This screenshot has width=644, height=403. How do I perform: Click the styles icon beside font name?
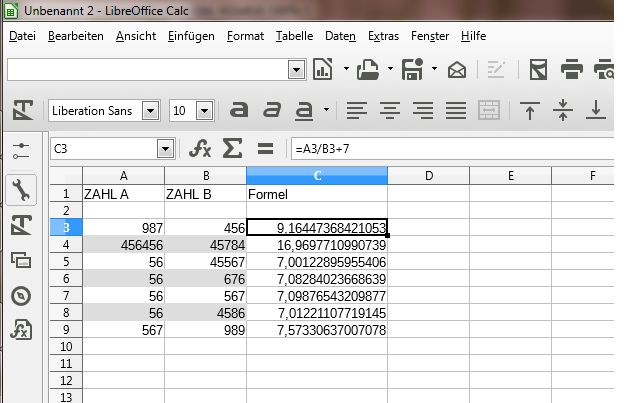[x=23, y=110]
